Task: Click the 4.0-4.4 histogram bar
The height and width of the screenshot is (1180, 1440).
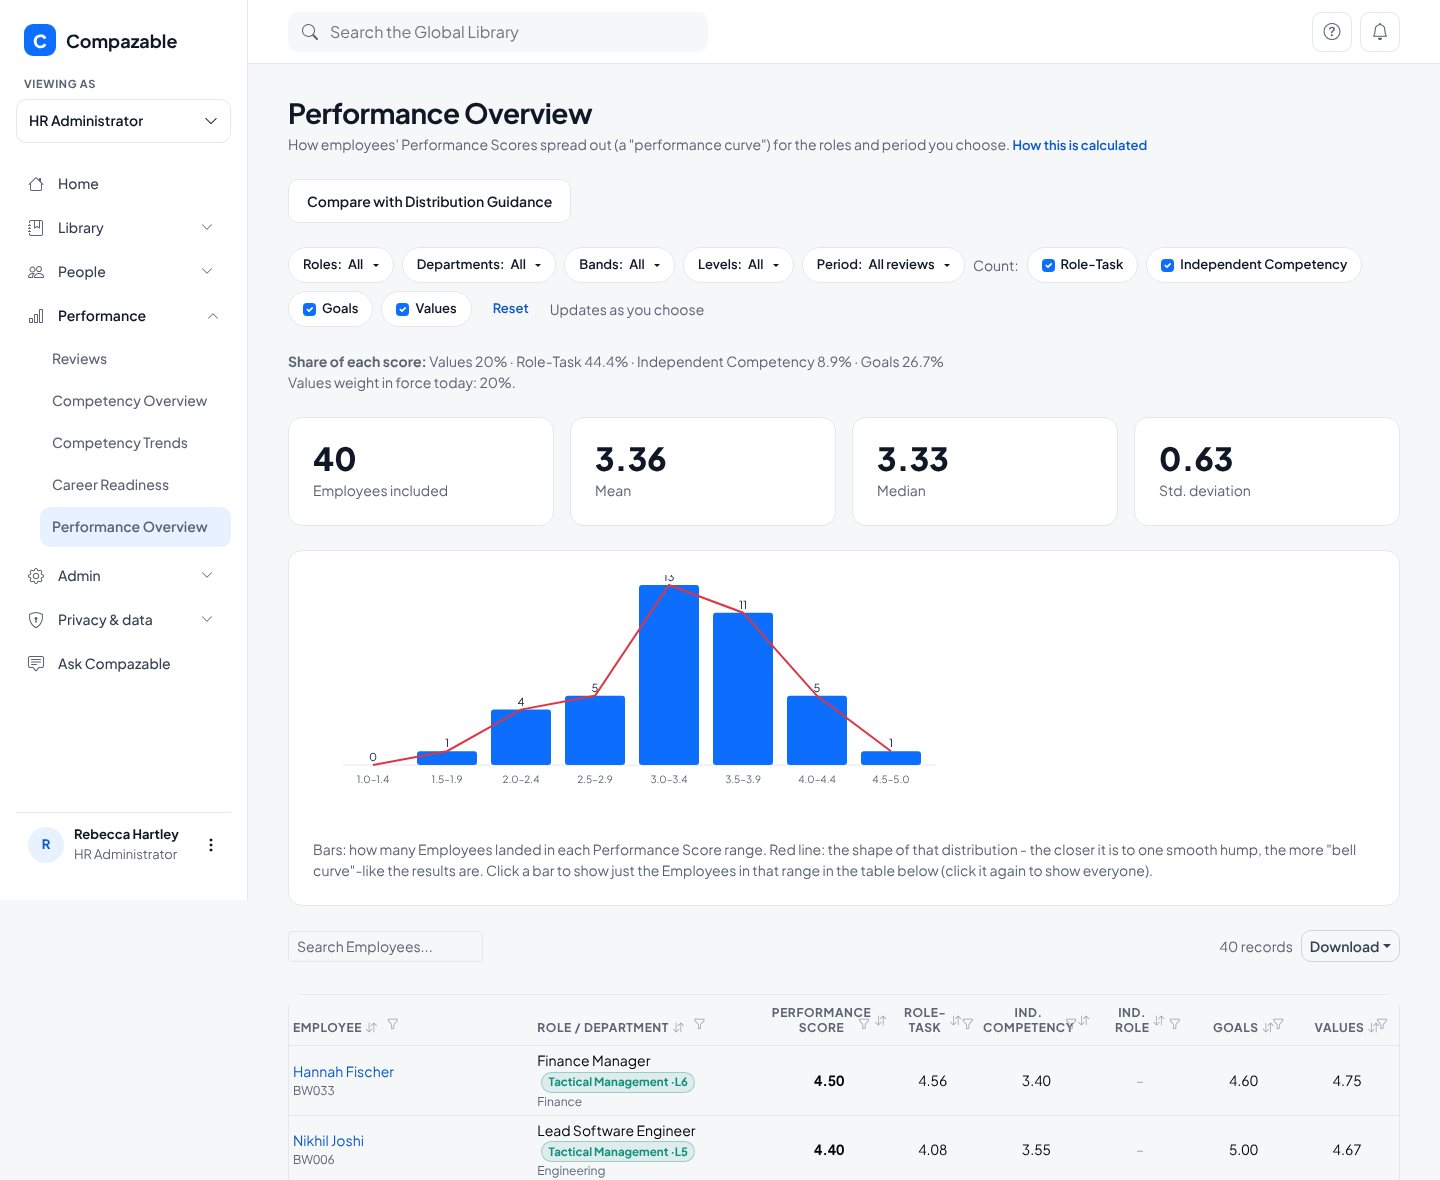Action: pos(817,730)
